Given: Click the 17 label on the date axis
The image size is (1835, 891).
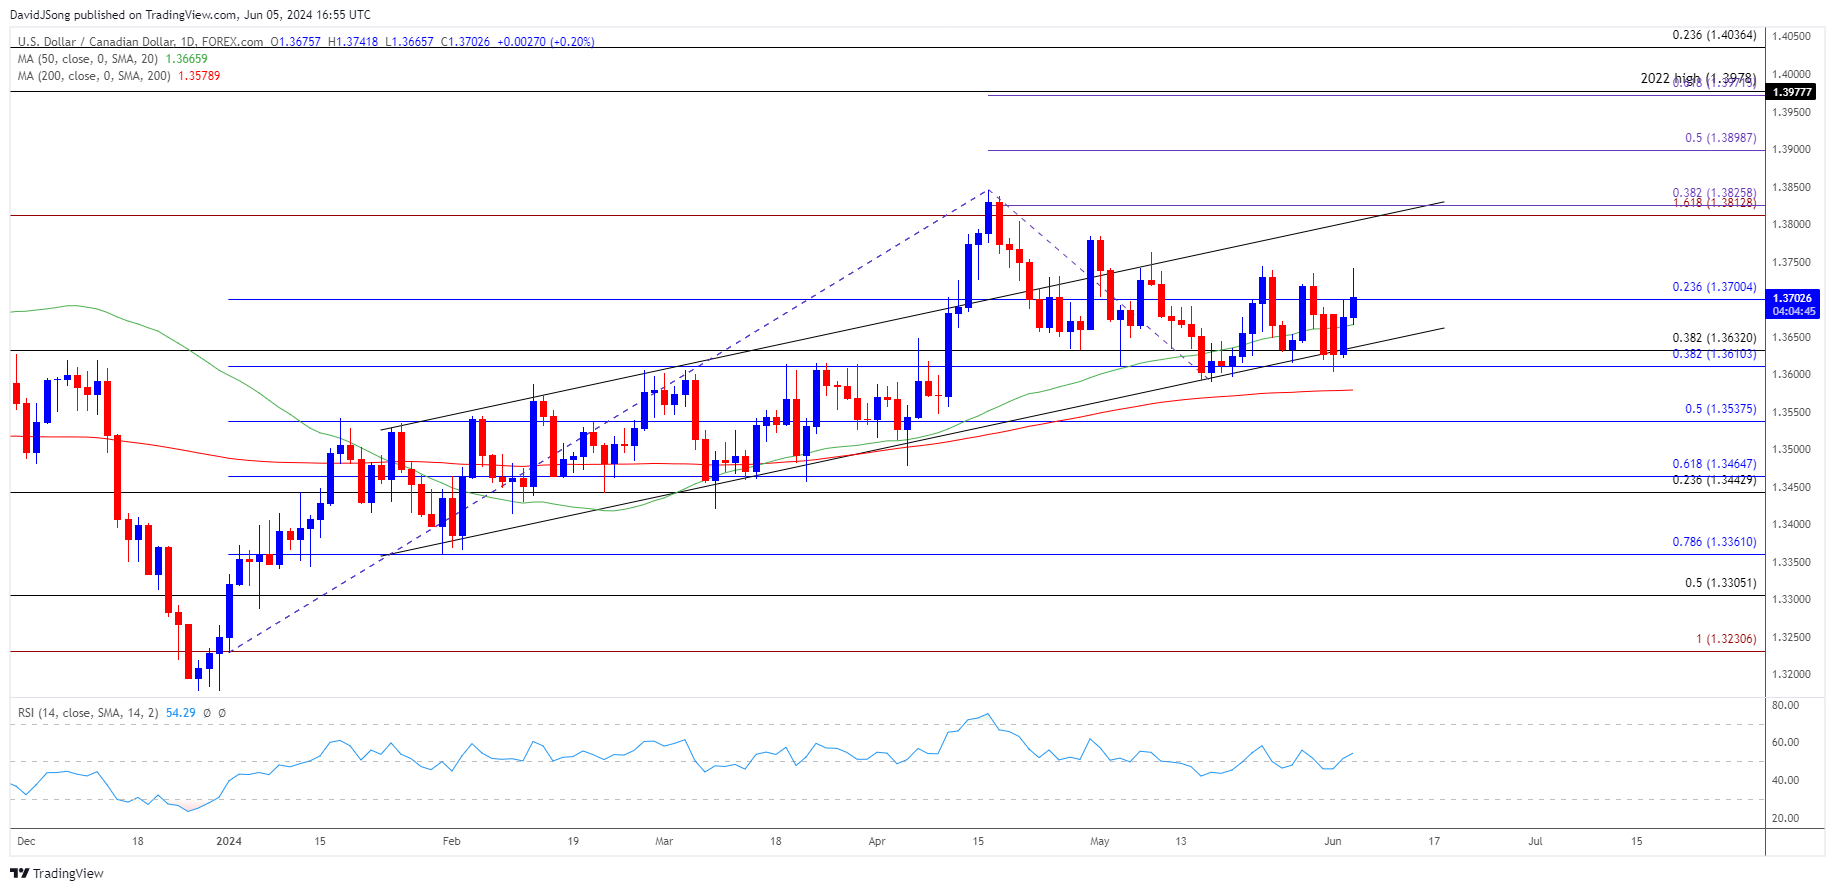Looking at the screenshot, I should (1434, 841).
